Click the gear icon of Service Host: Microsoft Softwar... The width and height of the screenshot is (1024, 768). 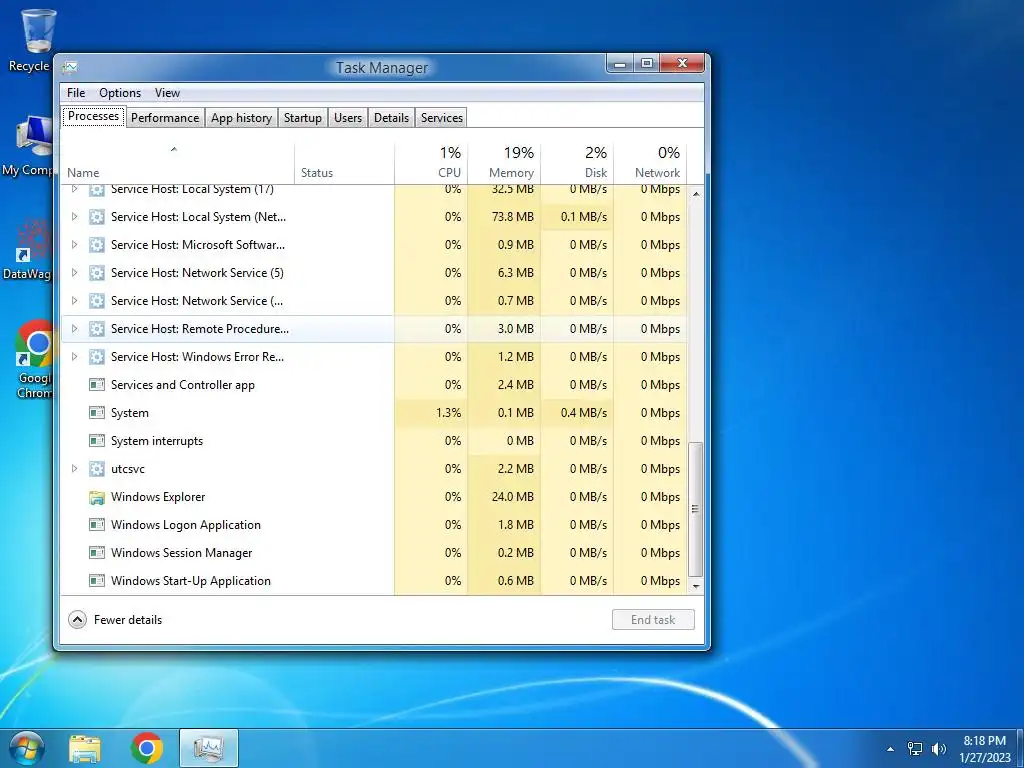click(97, 245)
